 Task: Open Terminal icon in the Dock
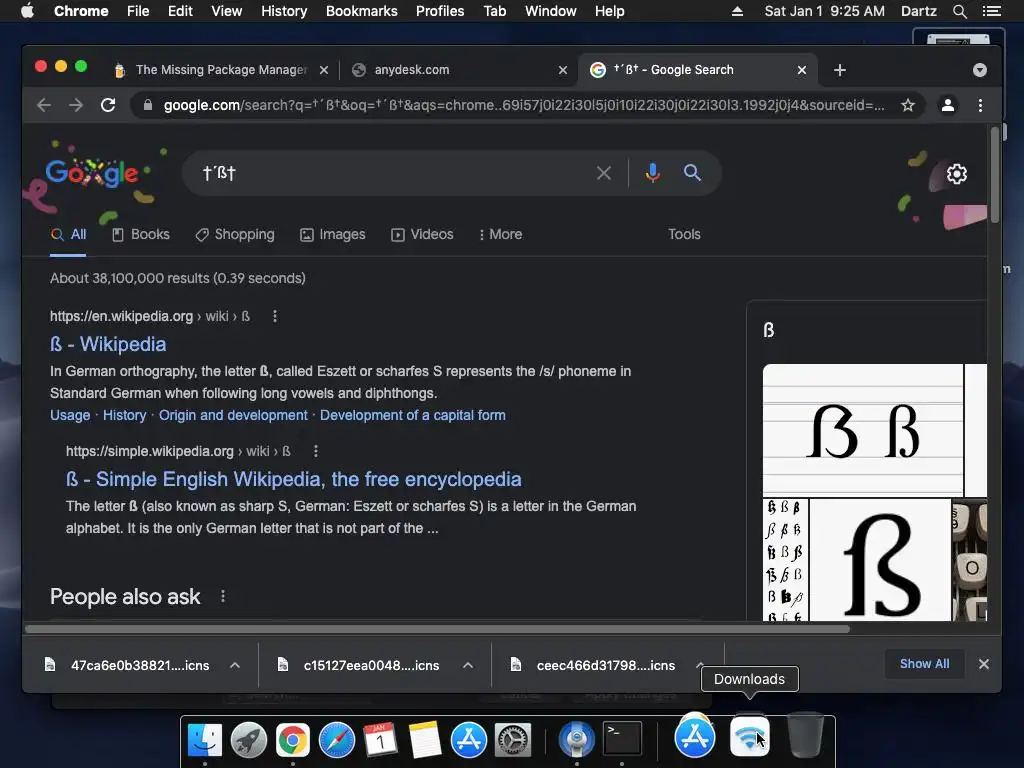[x=622, y=739]
